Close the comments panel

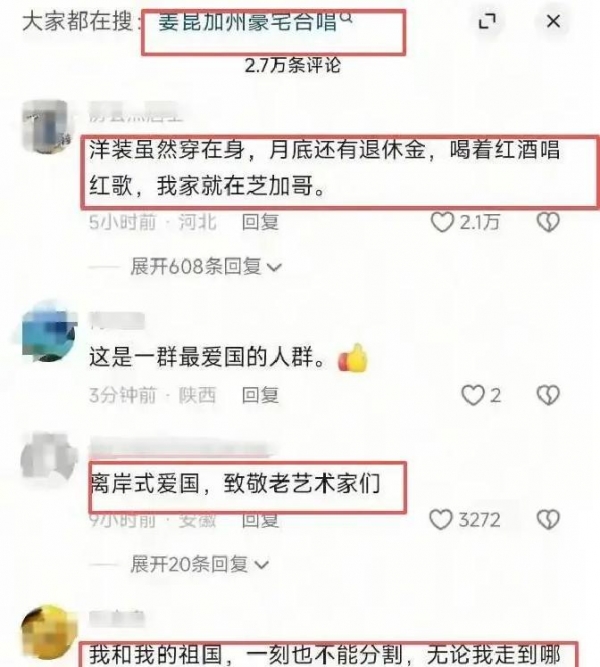pos(553,21)
